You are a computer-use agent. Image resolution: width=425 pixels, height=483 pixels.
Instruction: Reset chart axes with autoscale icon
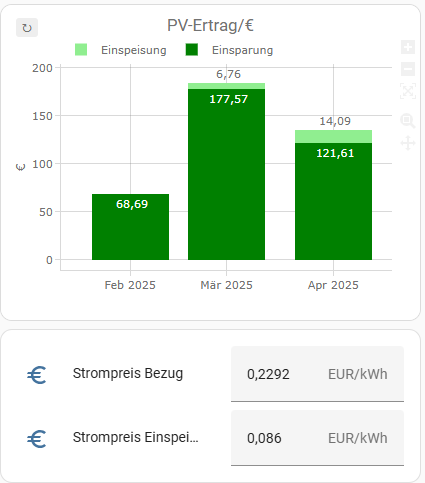click(408, 91)
